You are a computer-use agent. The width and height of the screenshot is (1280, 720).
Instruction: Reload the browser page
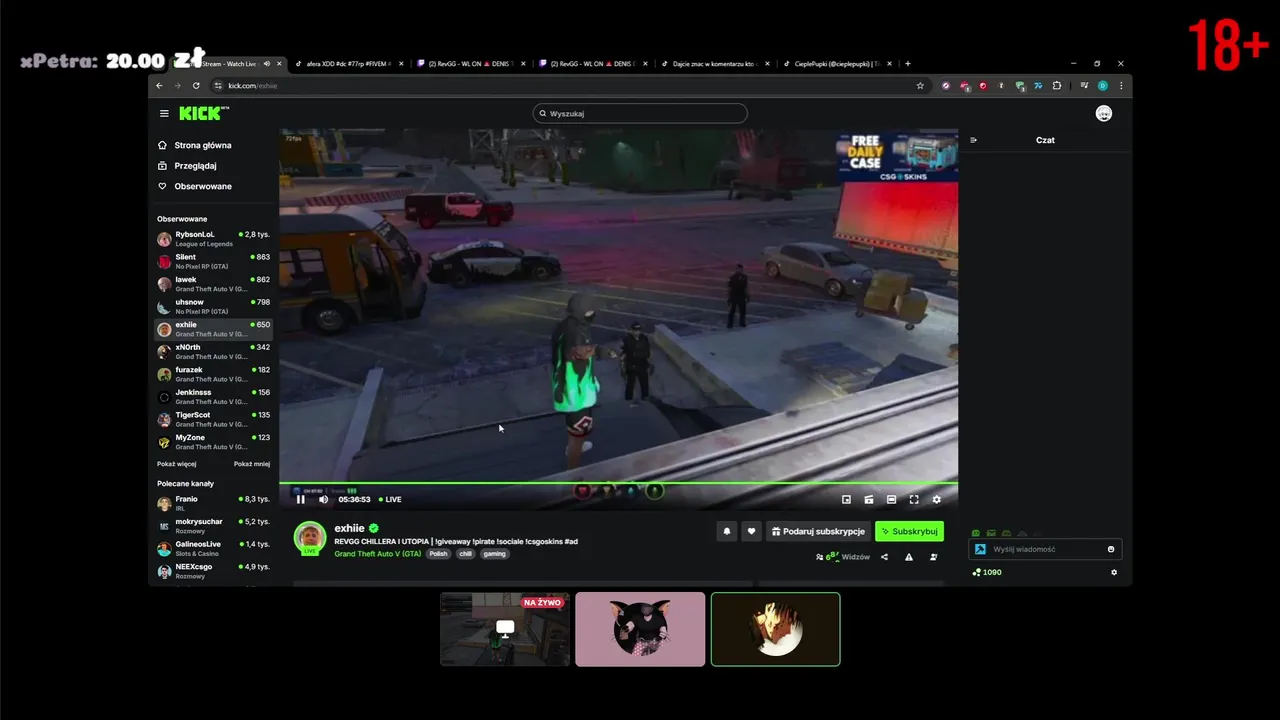(x=196, y=86)
